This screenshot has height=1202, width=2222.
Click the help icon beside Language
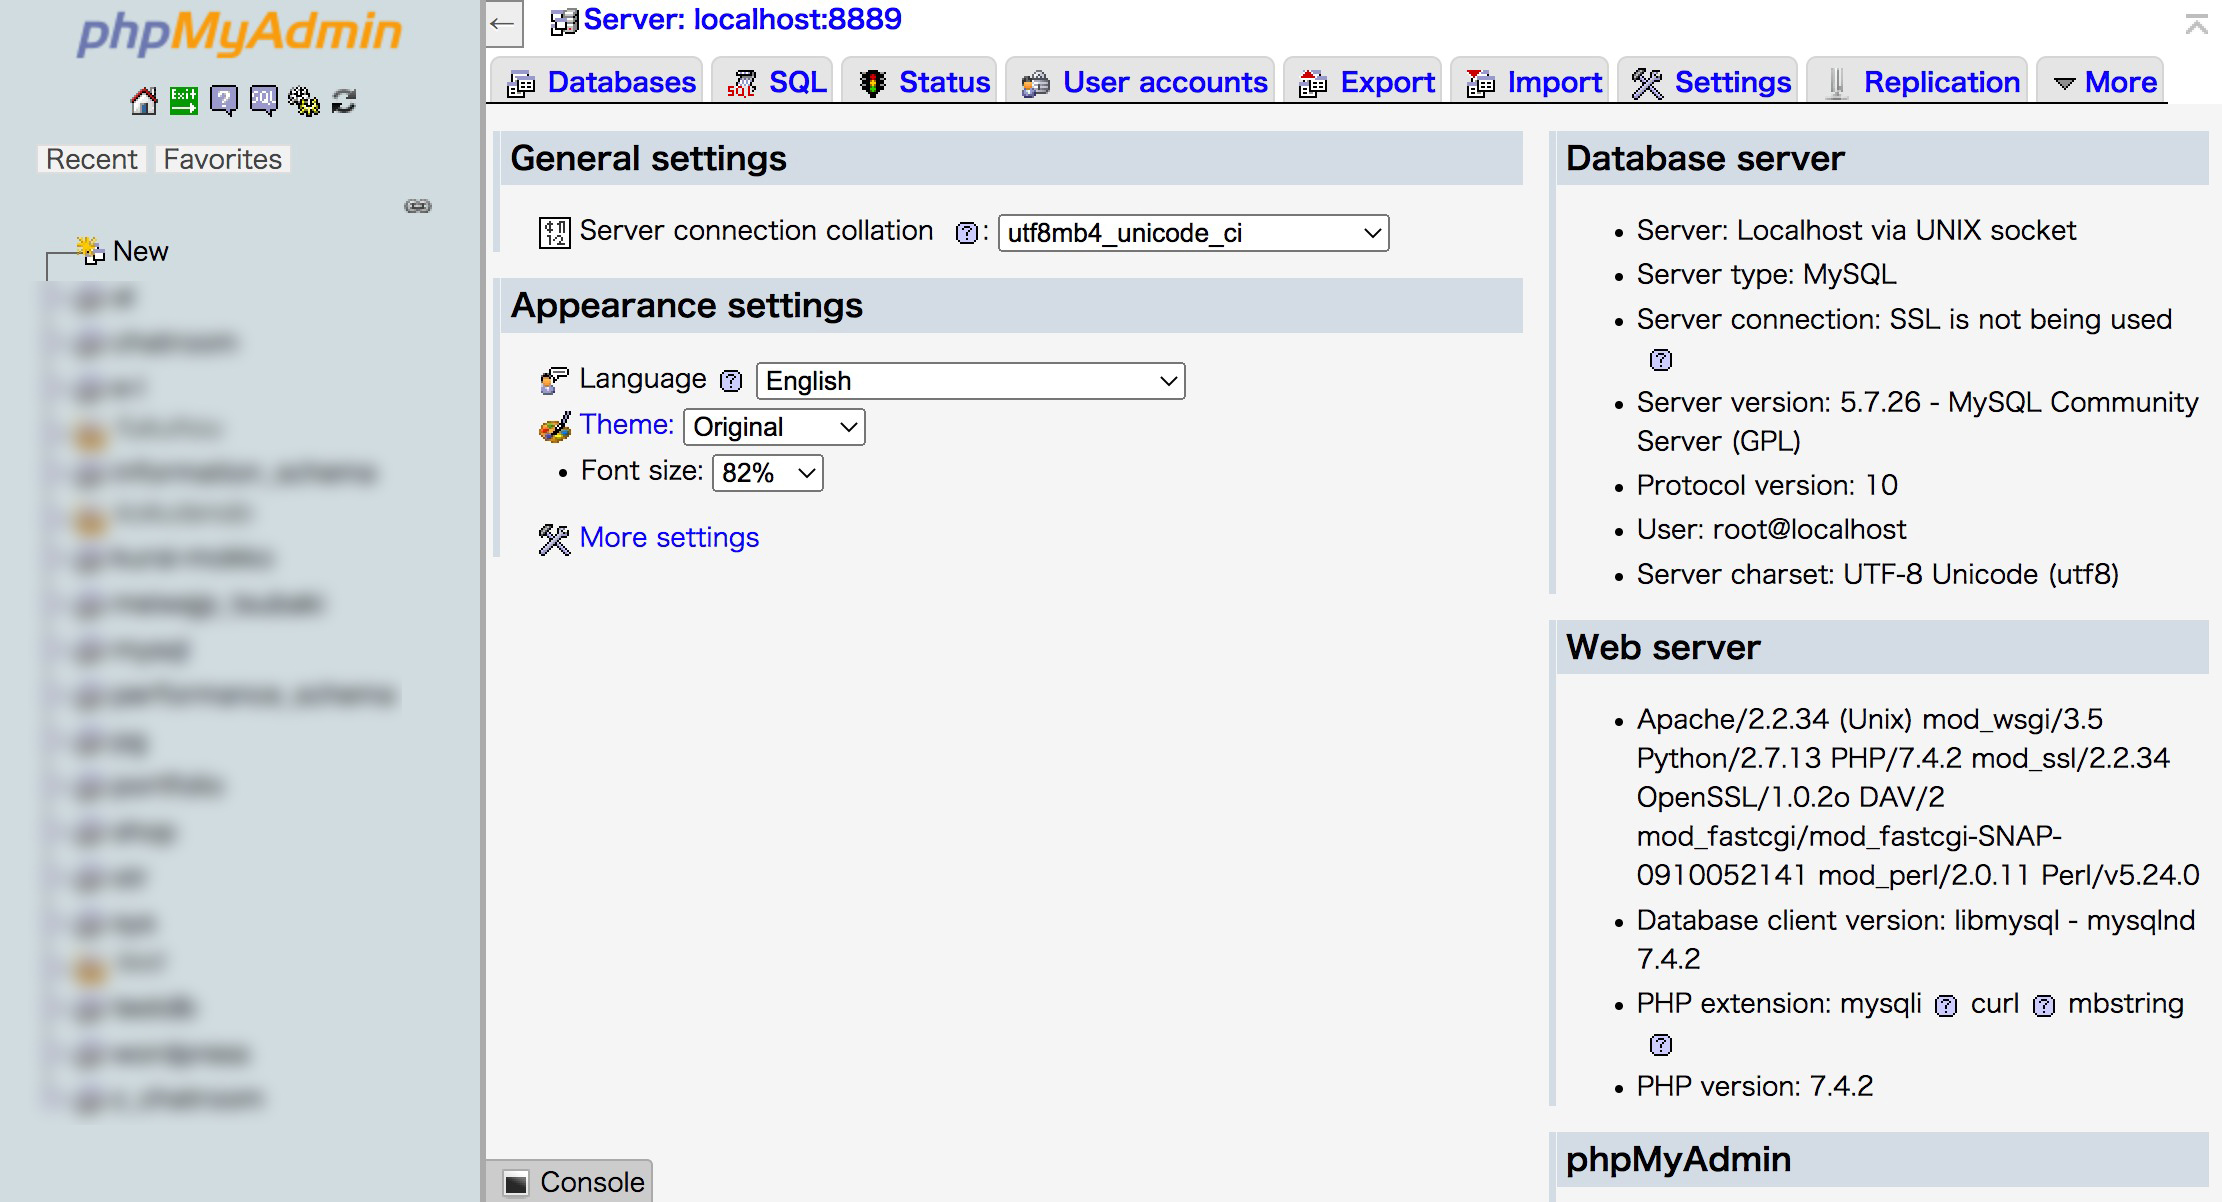(732, 381)
